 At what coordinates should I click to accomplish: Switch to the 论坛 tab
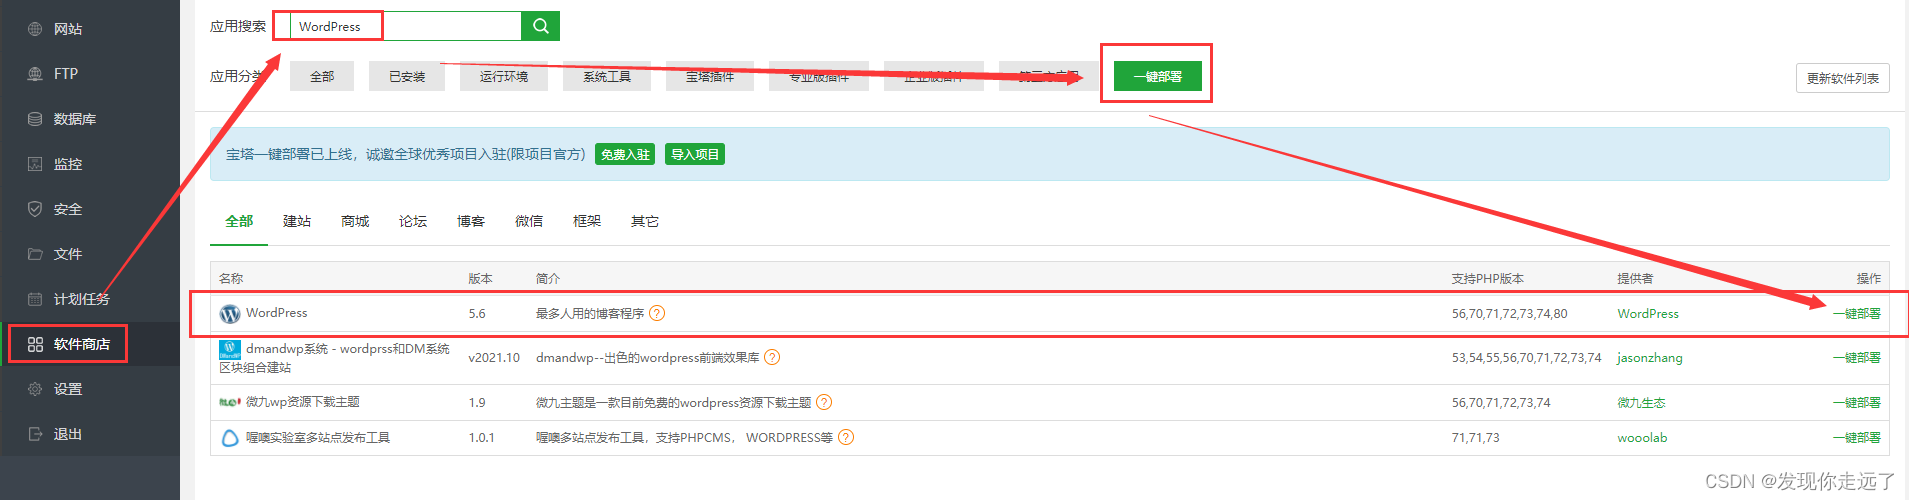point(413,221)
